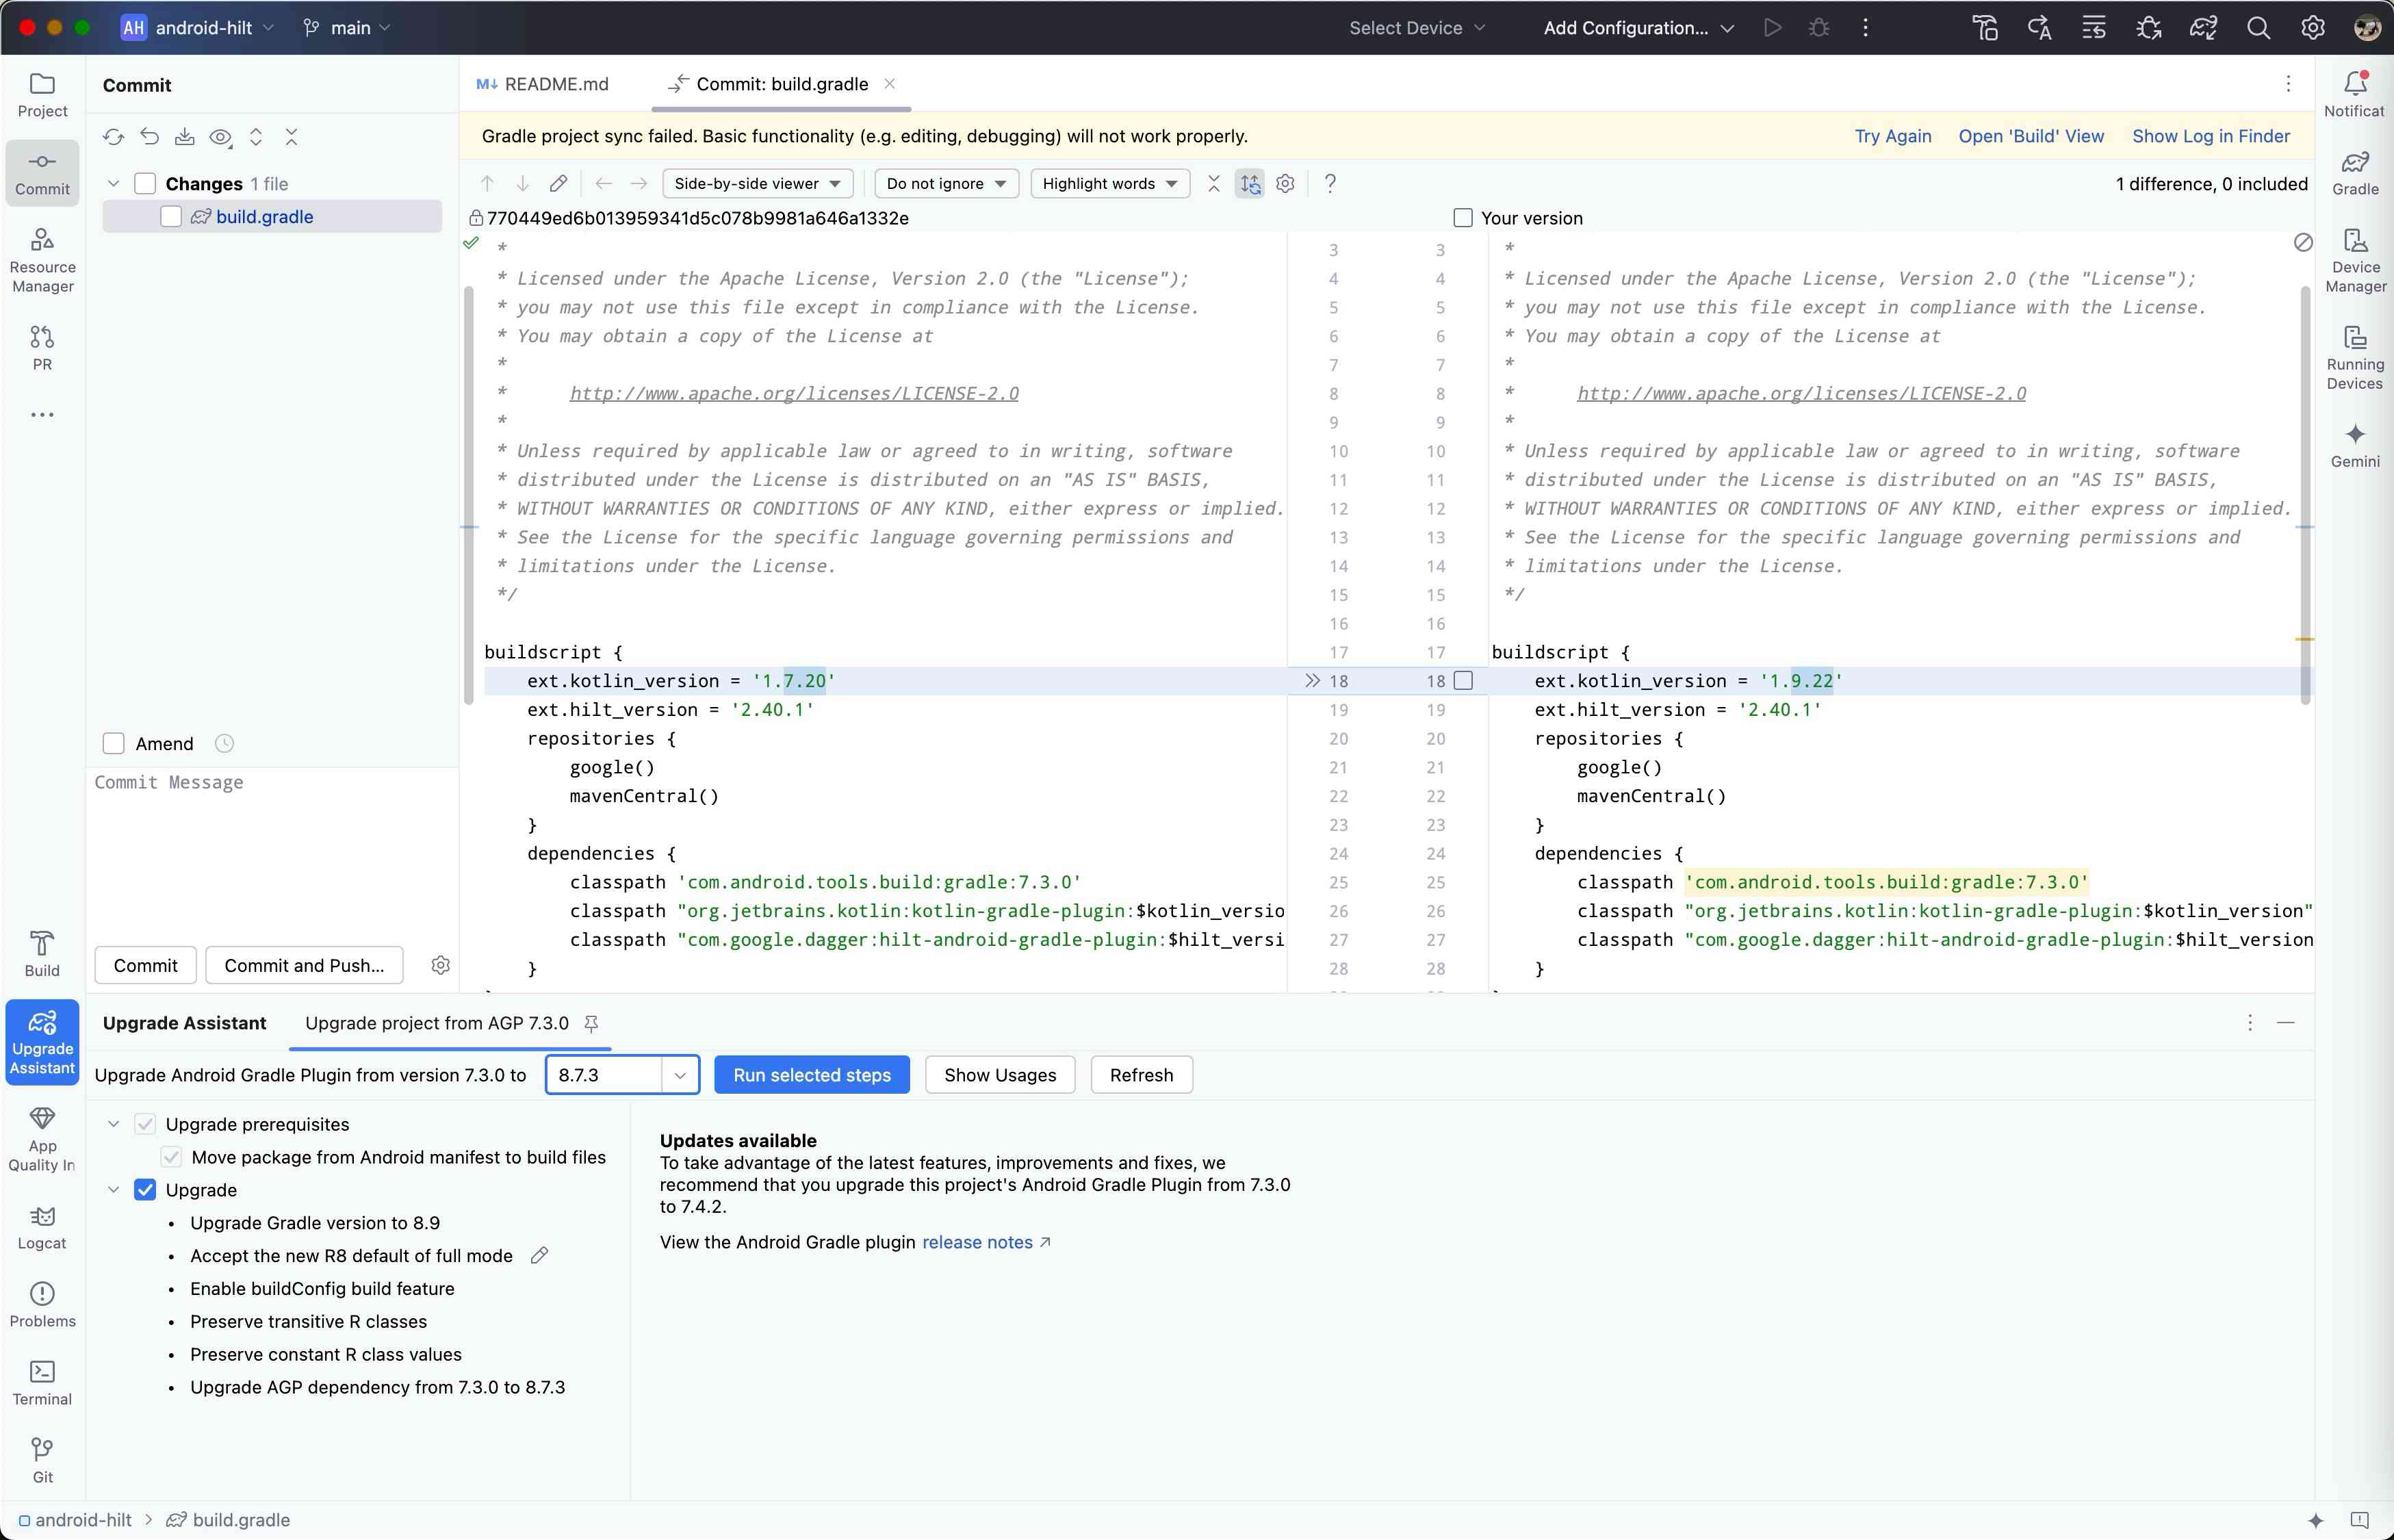Open the Logcat tool window
This screenshot has width=2394, height=1540.
coord(42,1226)
